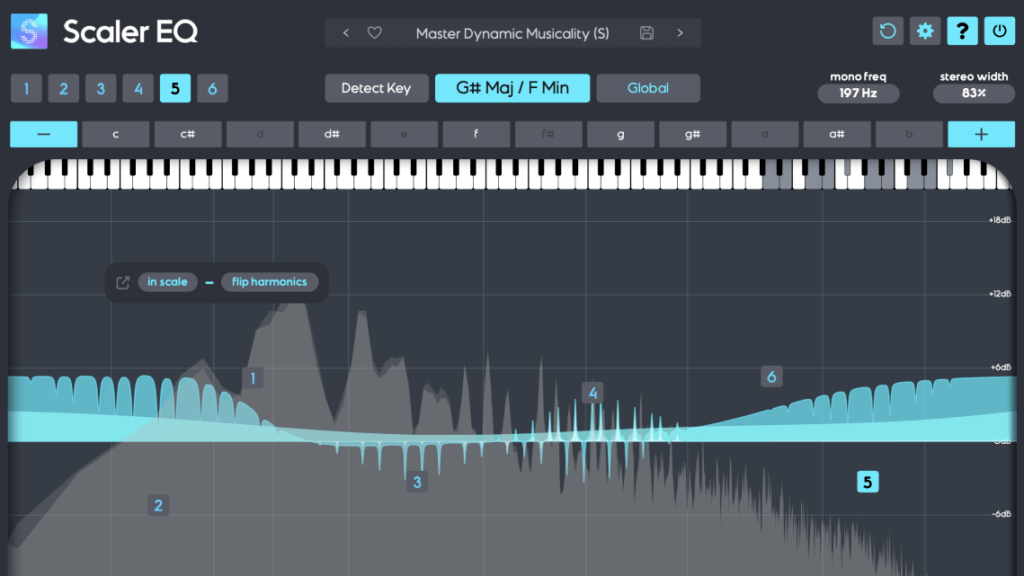This screenshot has height=576, width=1024.
Task: Save the preset using the floppy disk icon
Action: (x=647, y=33)
